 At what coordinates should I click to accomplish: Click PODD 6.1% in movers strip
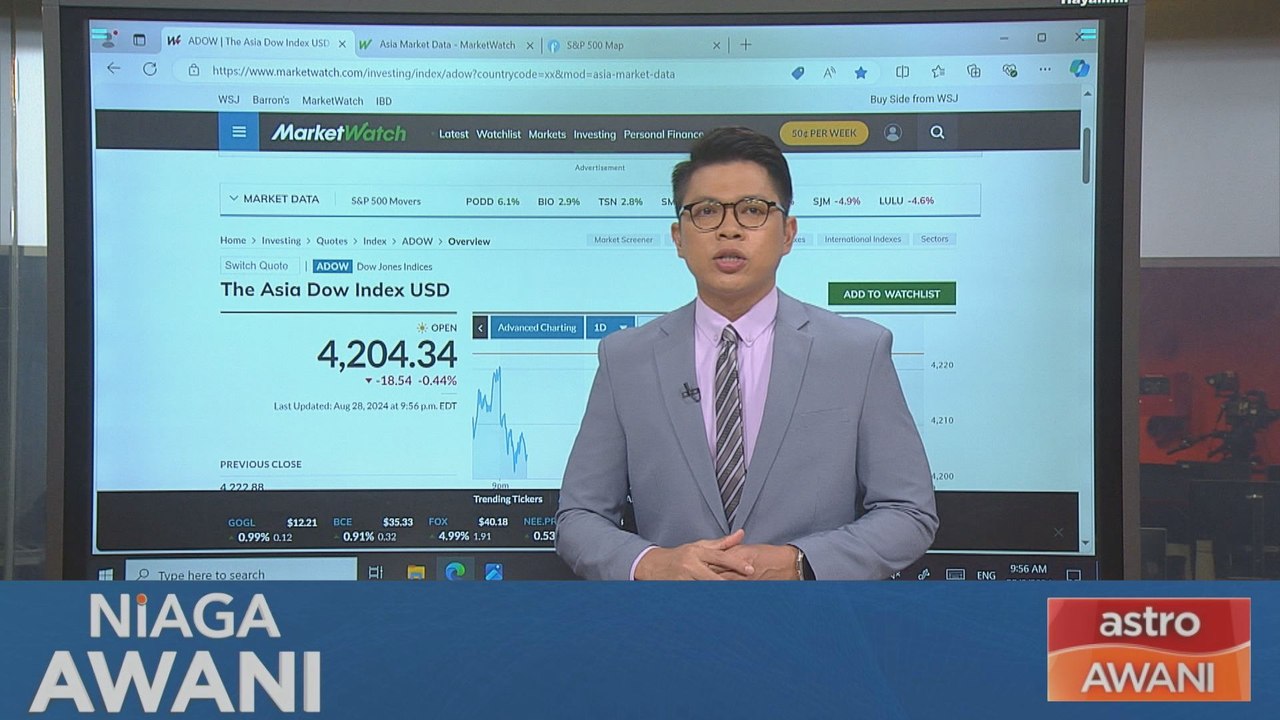point(493,201)
